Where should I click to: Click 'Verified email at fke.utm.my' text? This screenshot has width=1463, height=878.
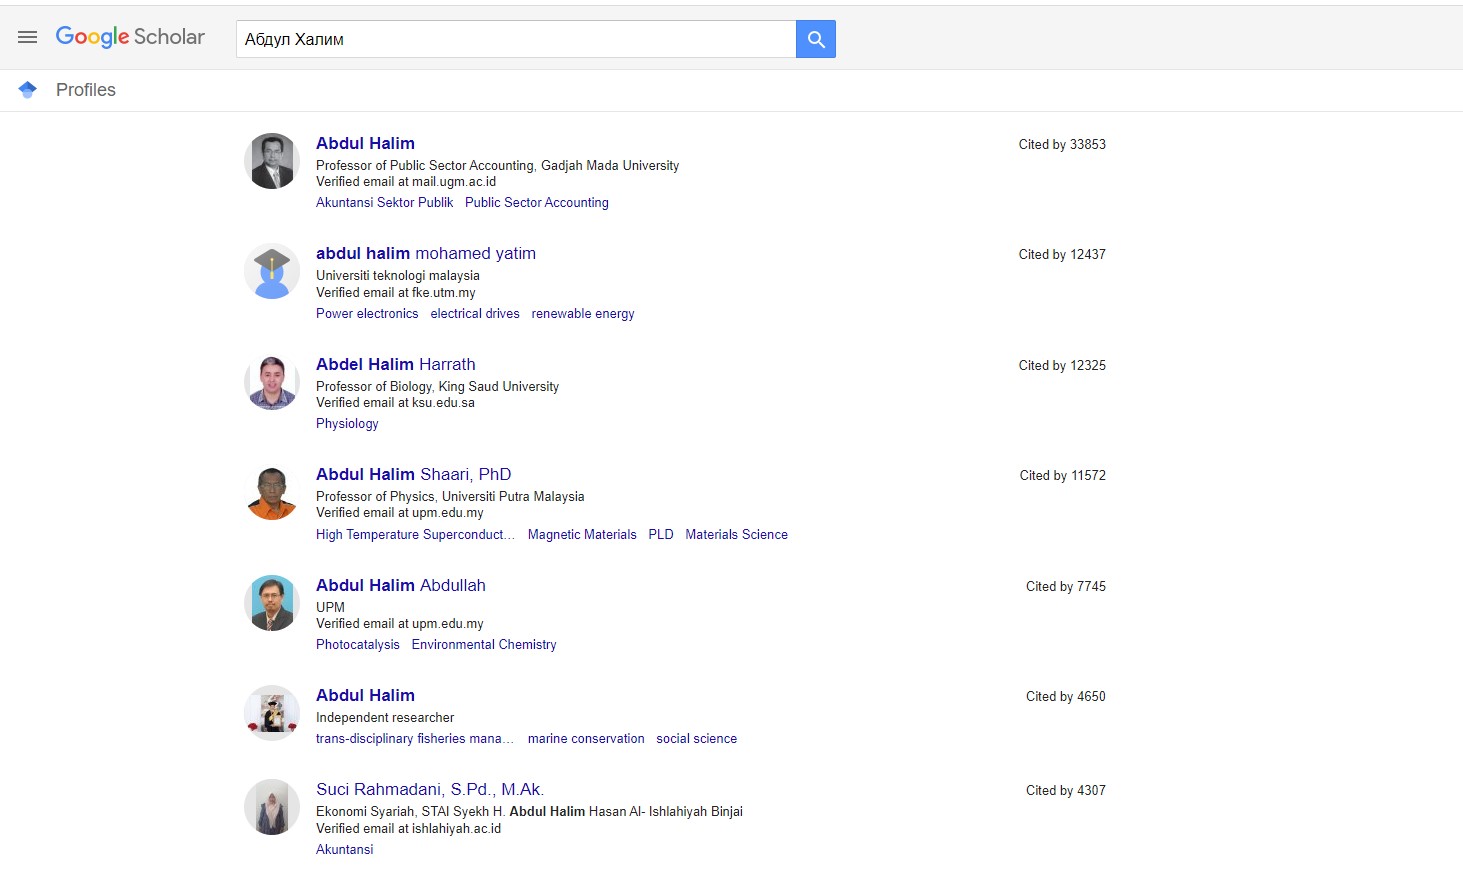[396, 292]
